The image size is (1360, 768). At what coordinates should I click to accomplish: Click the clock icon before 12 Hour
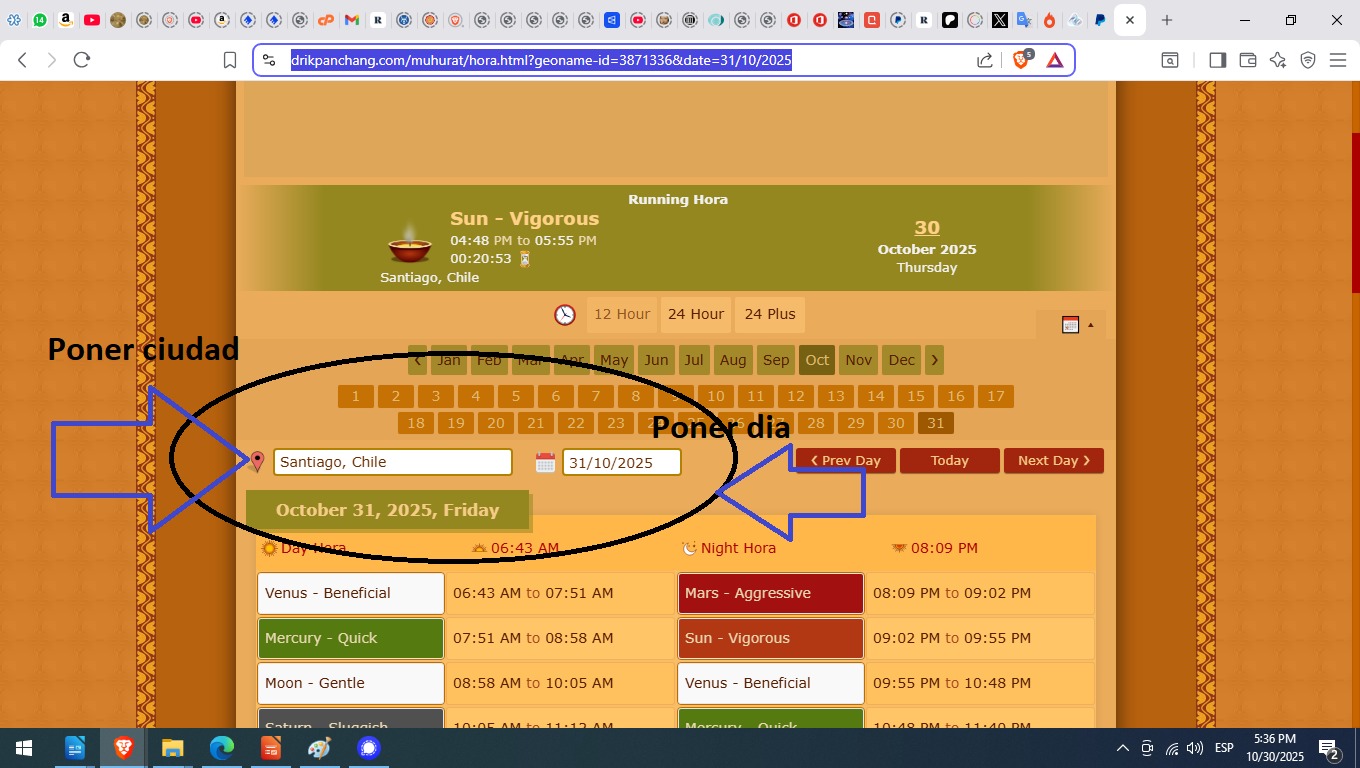point(565,315)
